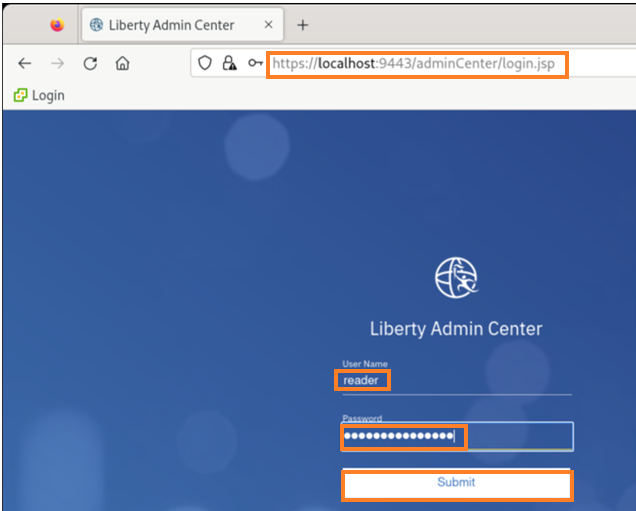Open a new browser tab

(x=303, y=25)
